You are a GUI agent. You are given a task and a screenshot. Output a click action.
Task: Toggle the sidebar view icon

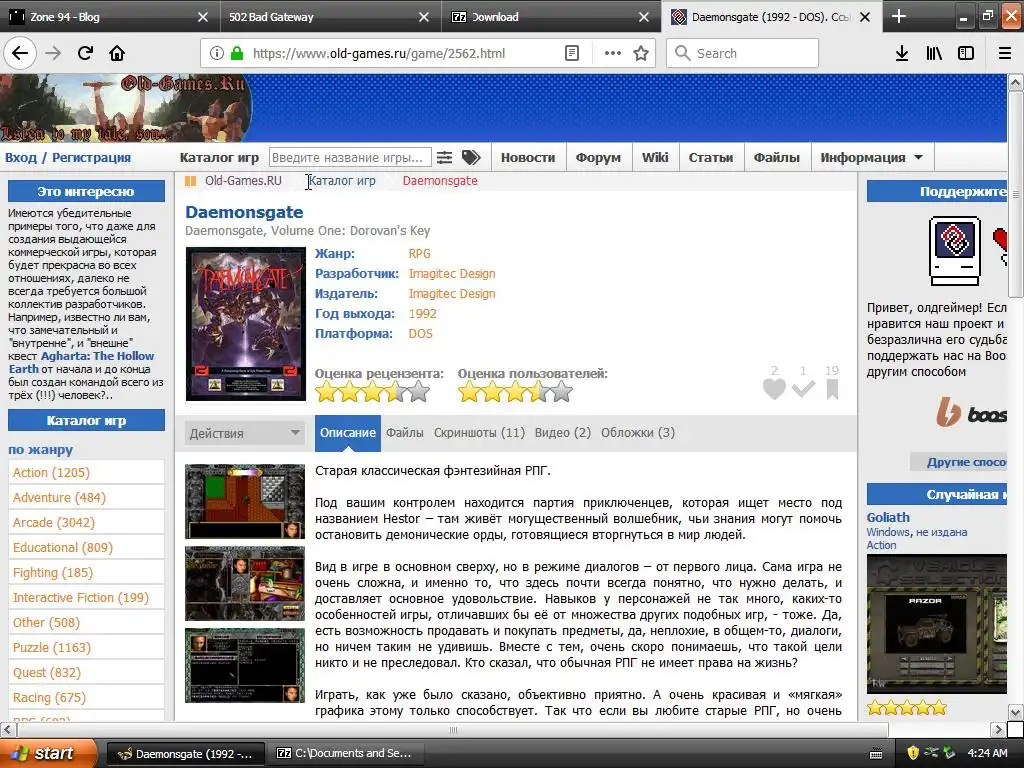966,53
